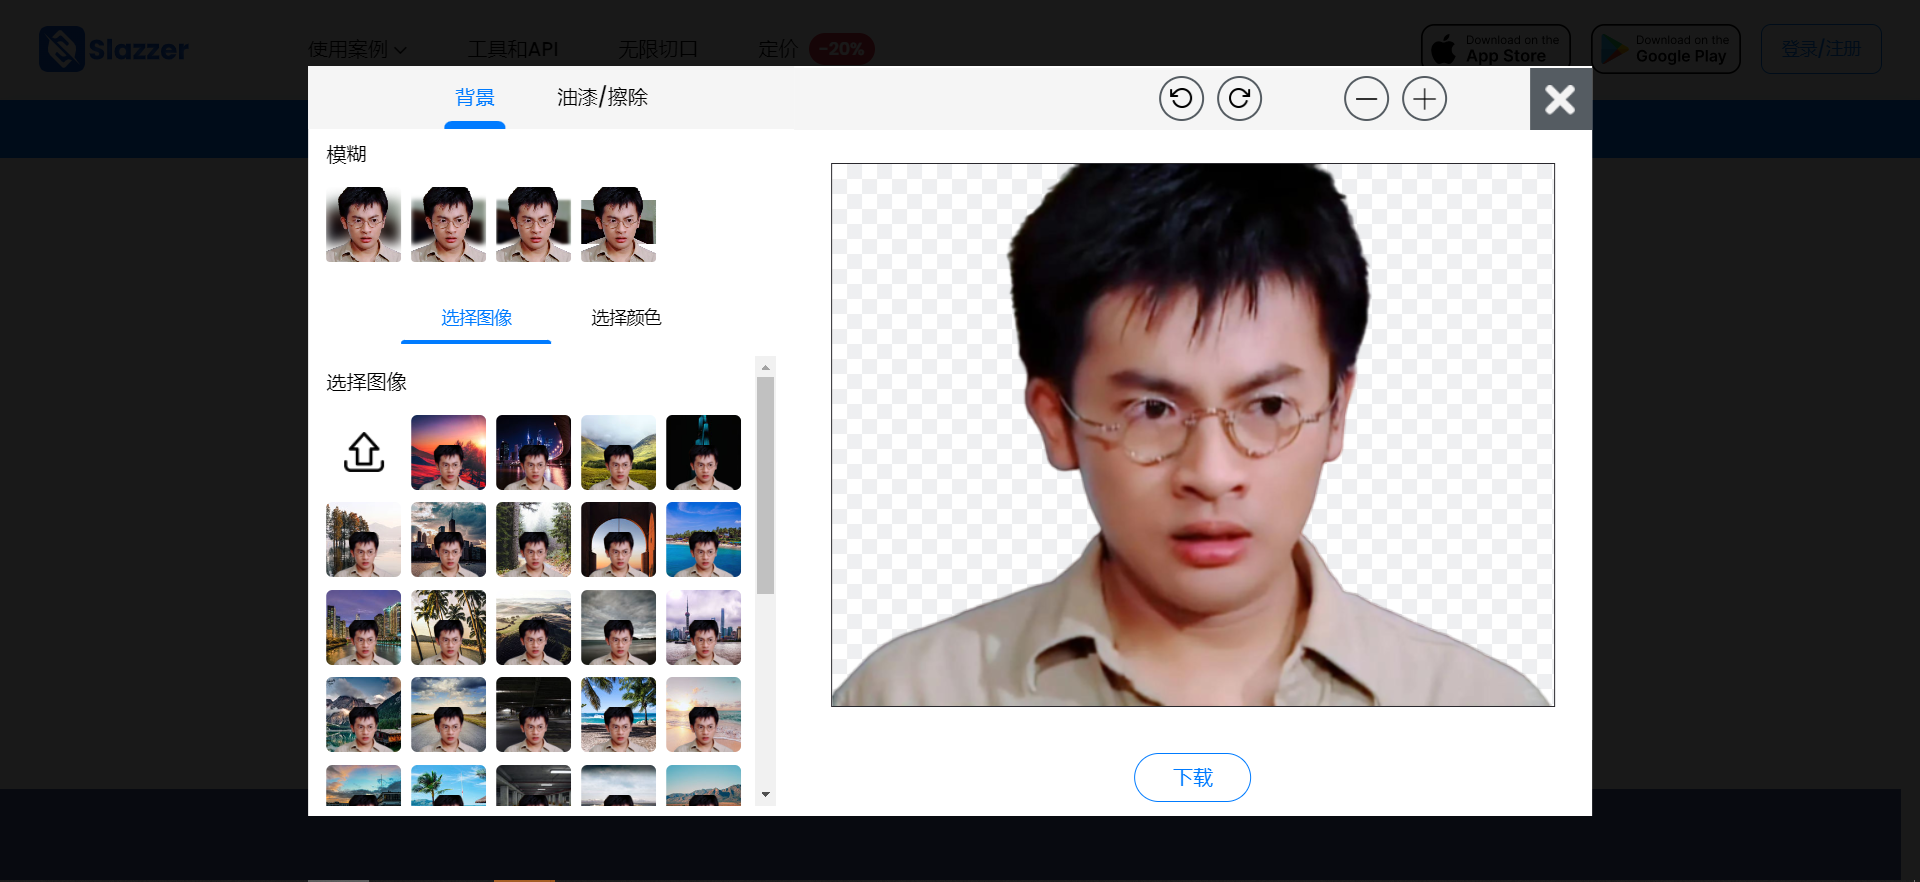Apply the archway tunnel background
Viewport: 1920px width, 882px height.
coord(618,540)
